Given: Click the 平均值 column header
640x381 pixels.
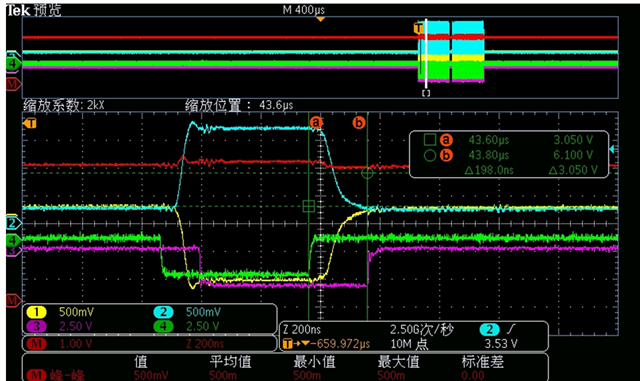Looking at the screenshot, I should tap(230, 362).
